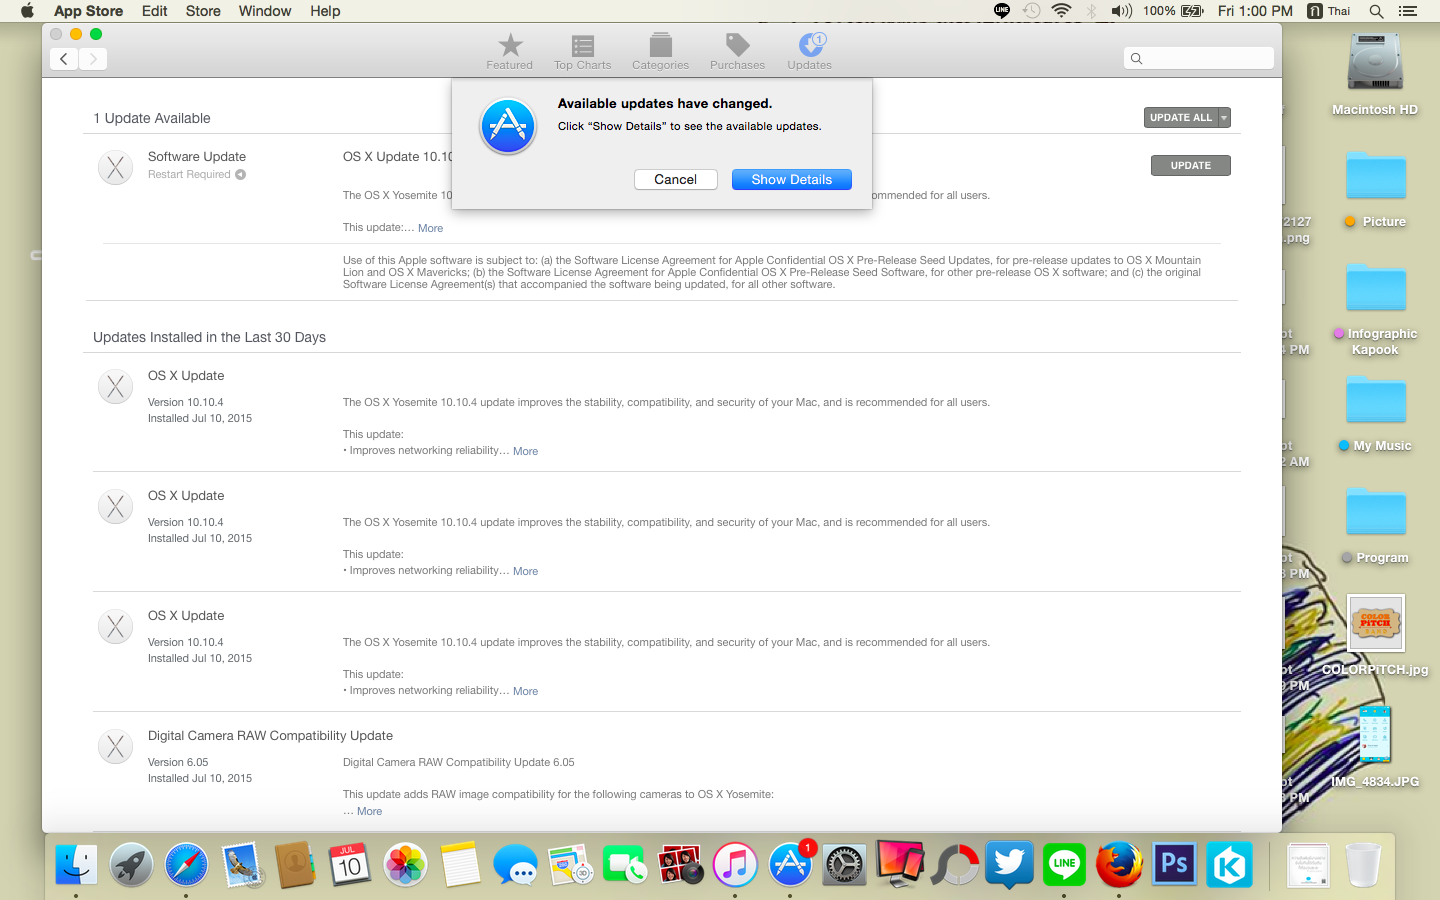Open the Window menu
The width and height of the screenshot is (1440, 900).
265,11
